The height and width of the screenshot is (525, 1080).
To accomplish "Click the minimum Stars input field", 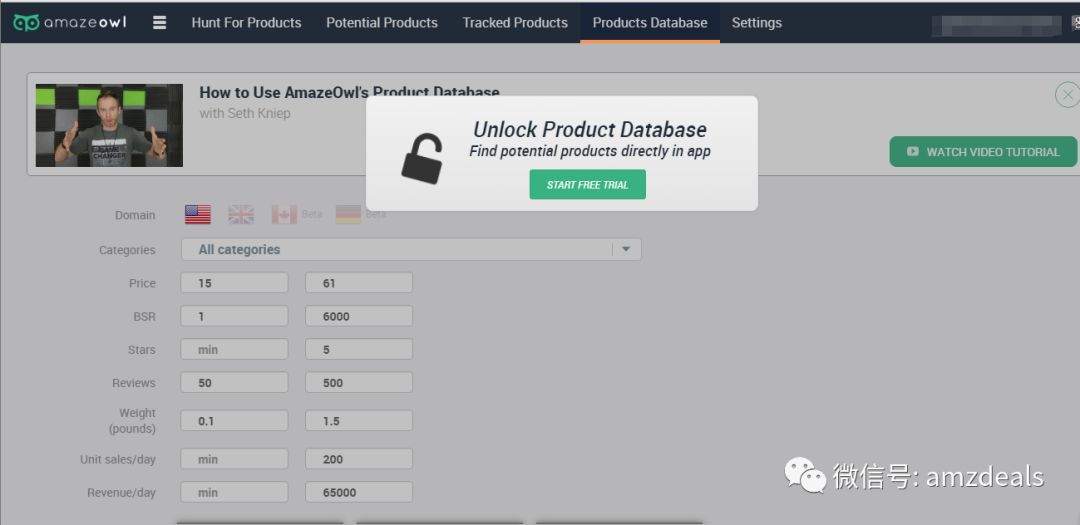I will pos(234,350).
